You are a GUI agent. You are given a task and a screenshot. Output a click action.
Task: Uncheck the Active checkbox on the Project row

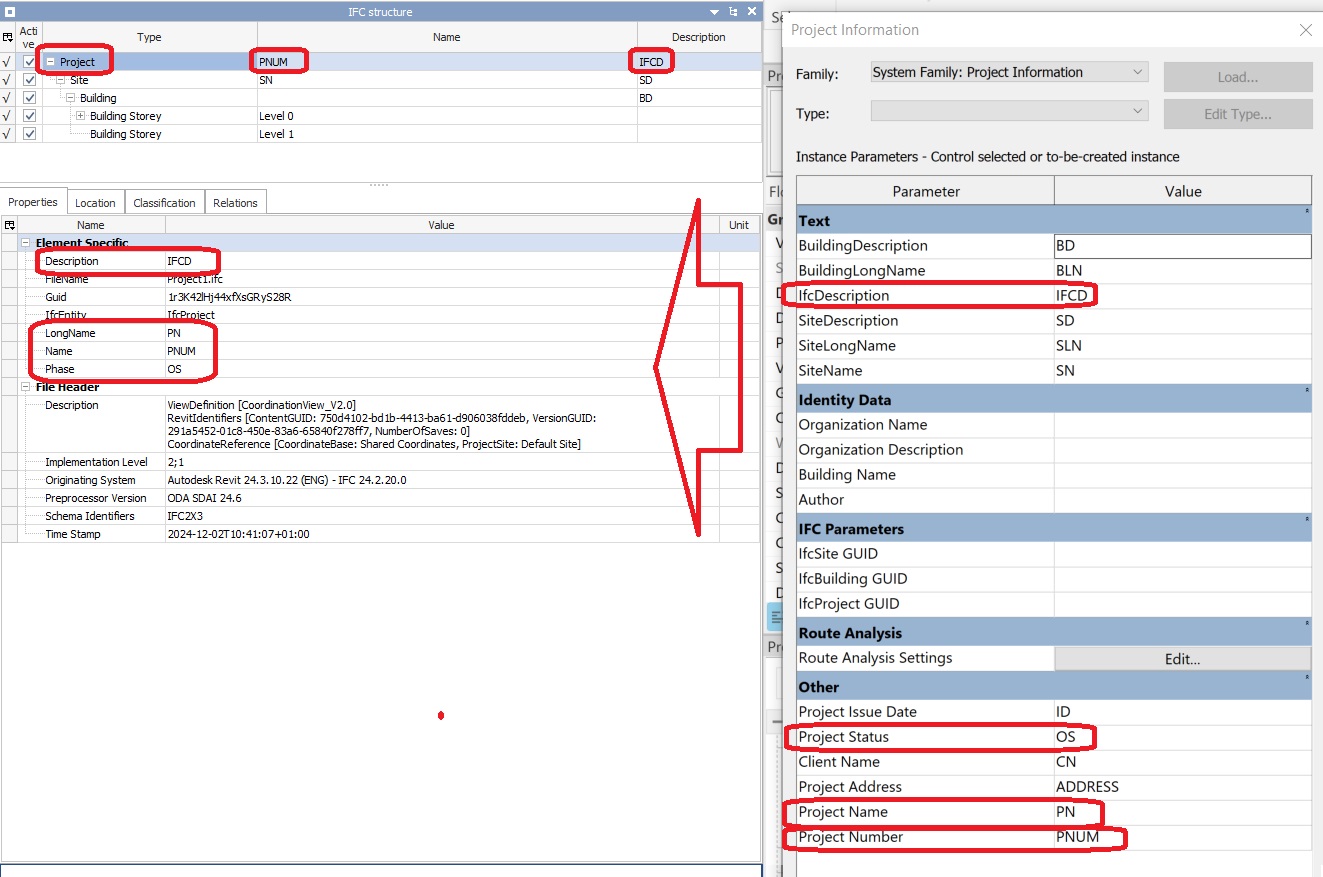(30, 61)
